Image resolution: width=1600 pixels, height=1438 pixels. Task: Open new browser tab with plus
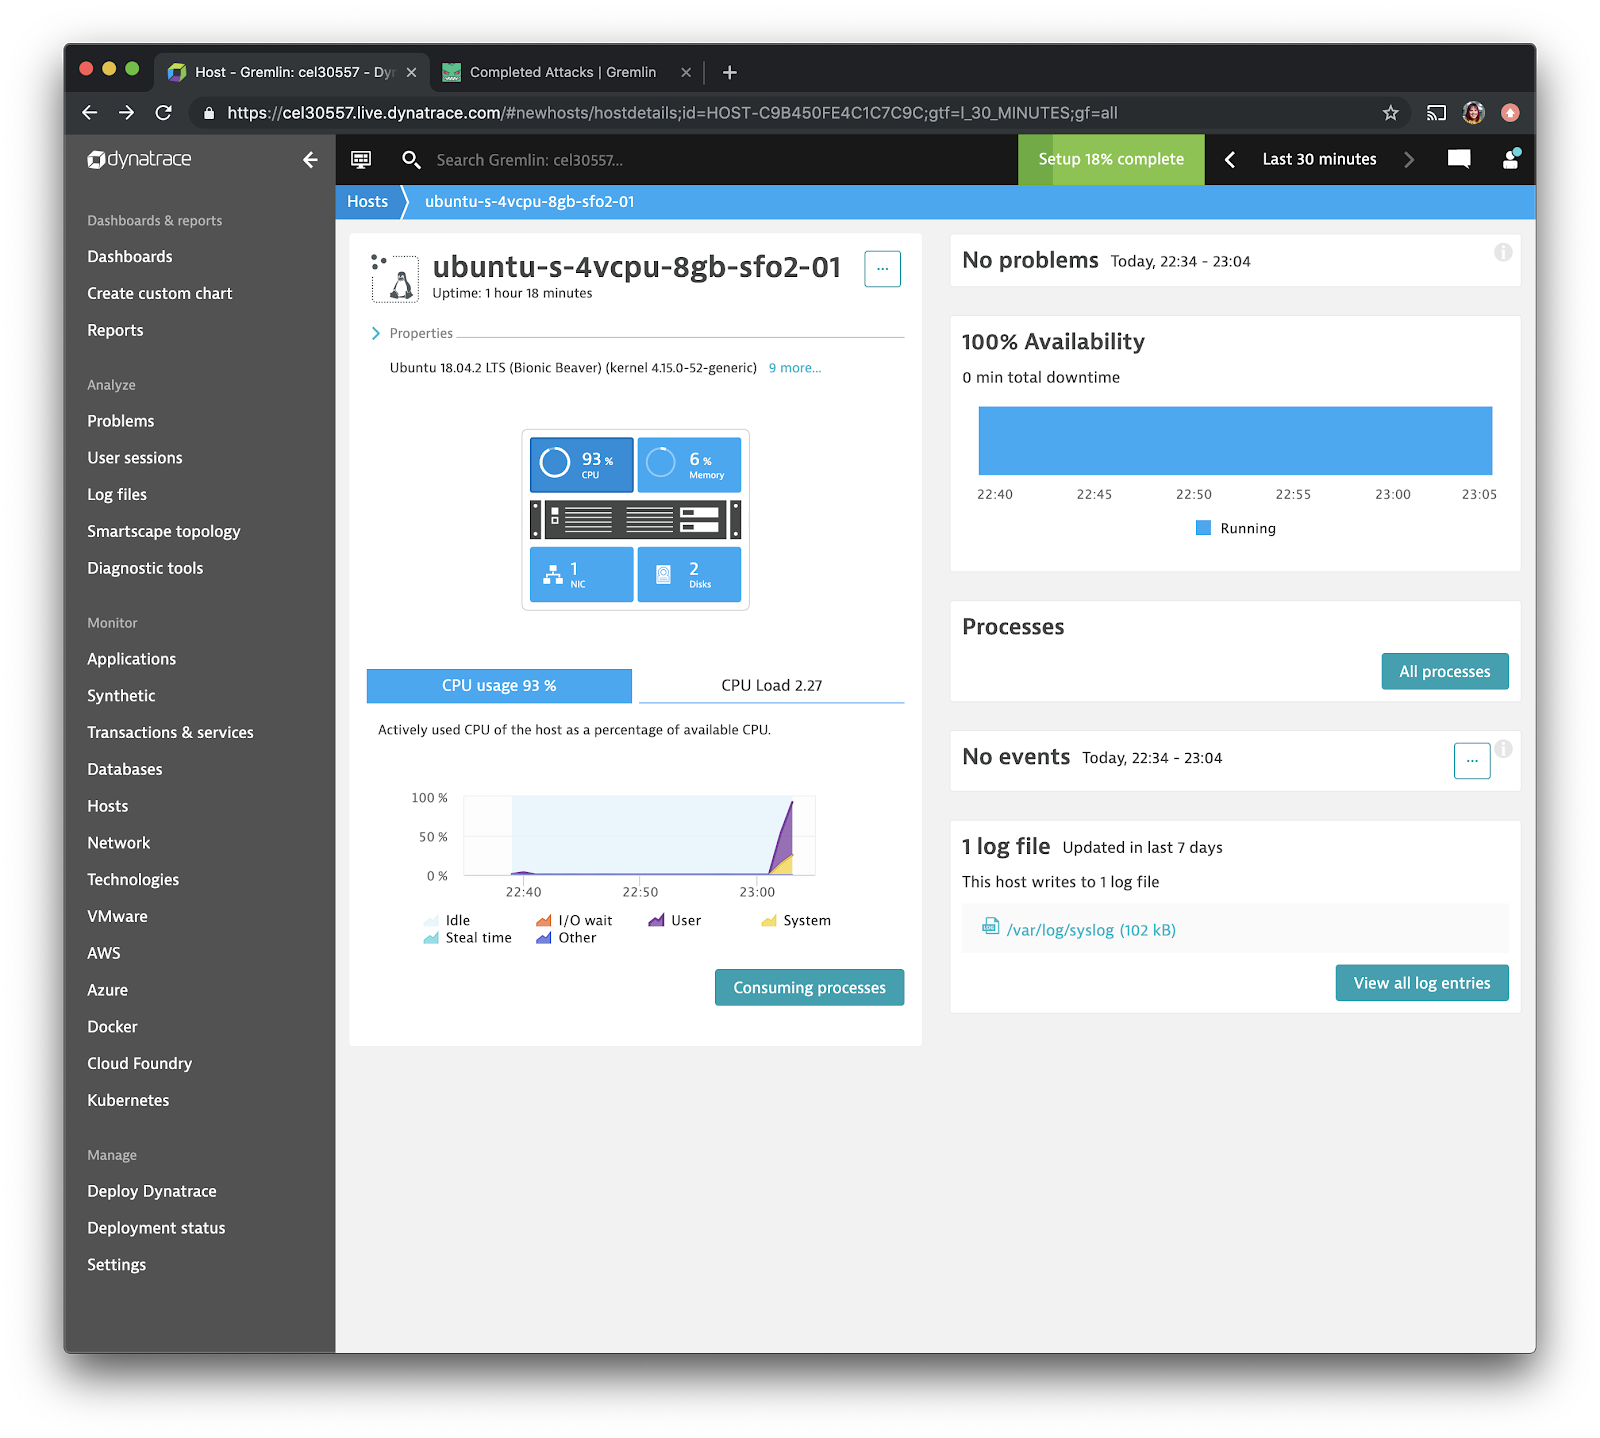730,72
